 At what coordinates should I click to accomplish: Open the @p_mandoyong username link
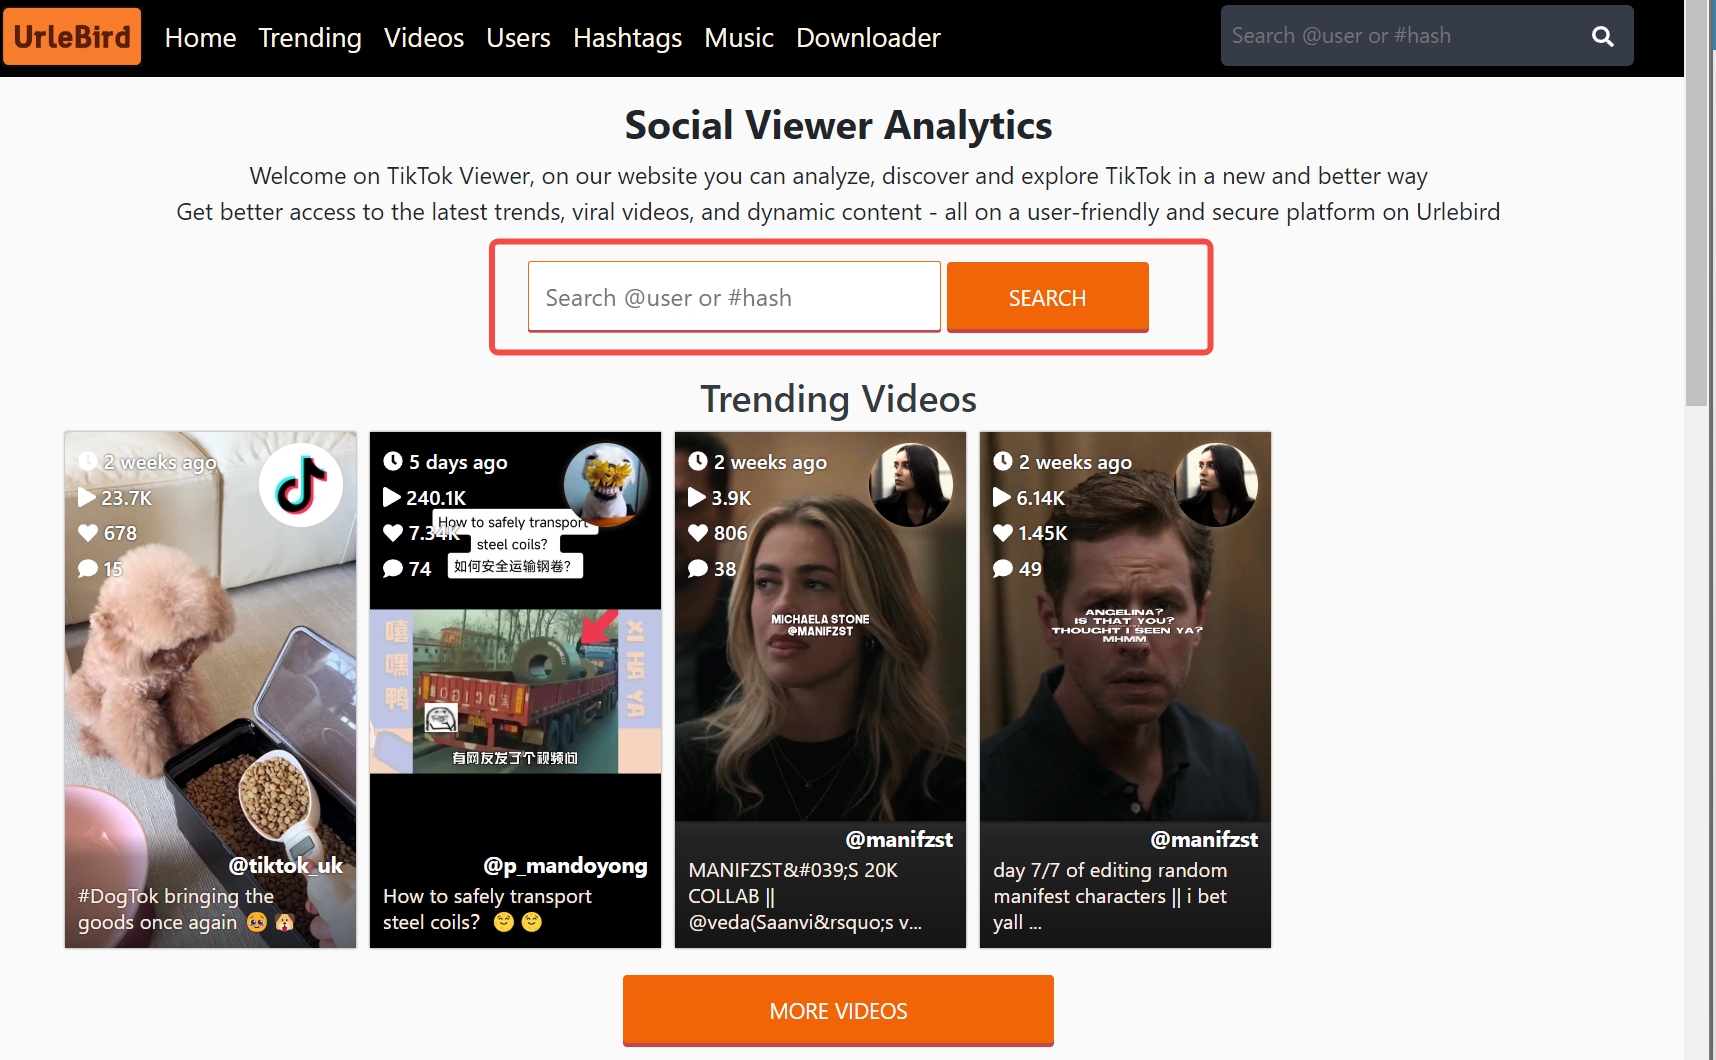pos(565,865)
